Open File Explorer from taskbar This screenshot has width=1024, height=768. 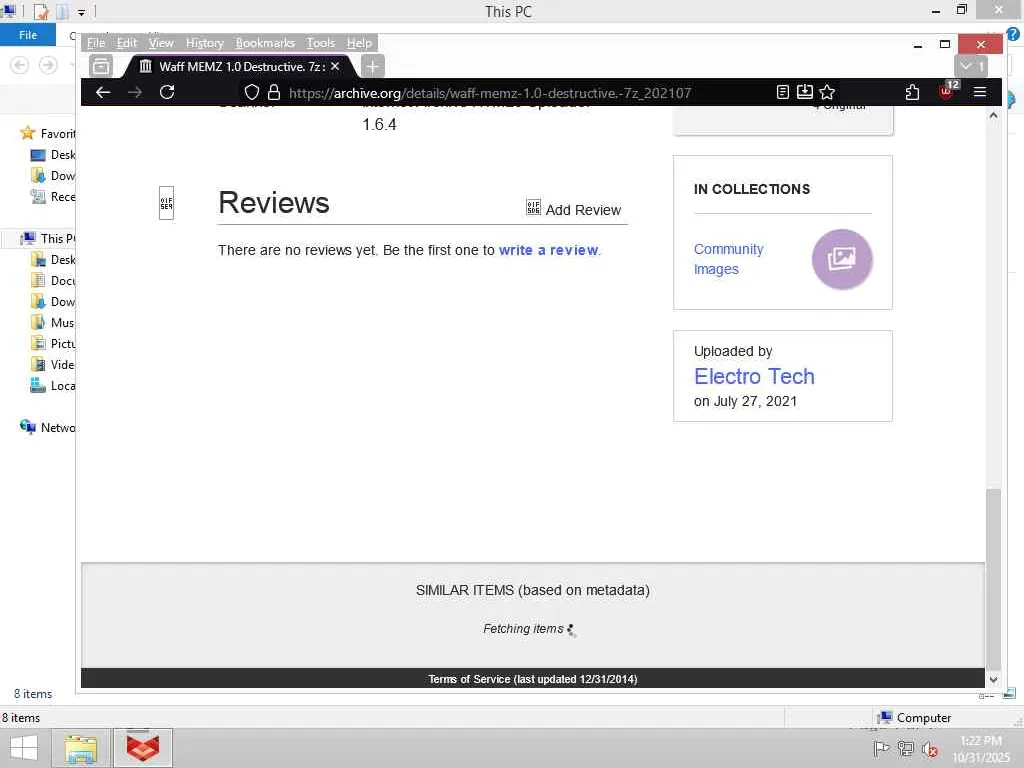click(x=81, y=748)
